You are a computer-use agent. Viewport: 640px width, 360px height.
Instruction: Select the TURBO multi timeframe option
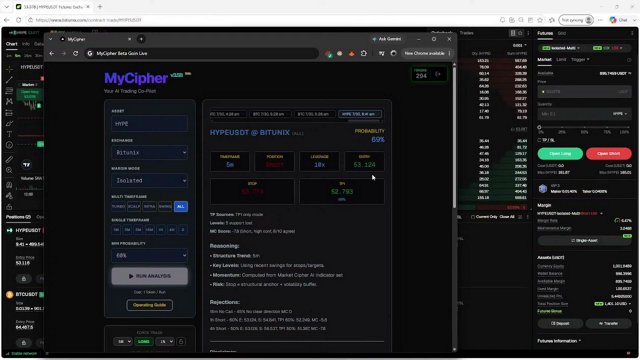point(118,207)
